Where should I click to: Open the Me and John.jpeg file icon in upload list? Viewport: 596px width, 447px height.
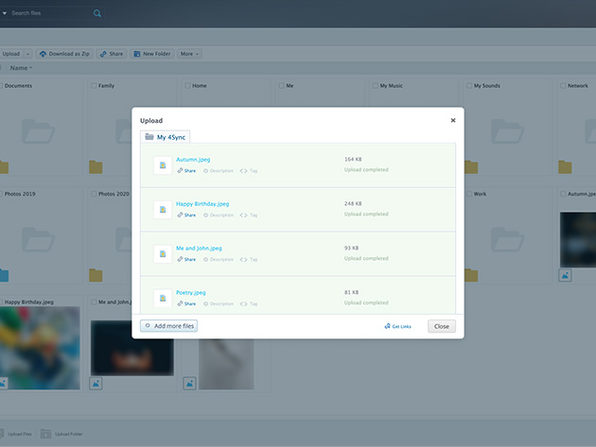[x=163, y=254]
